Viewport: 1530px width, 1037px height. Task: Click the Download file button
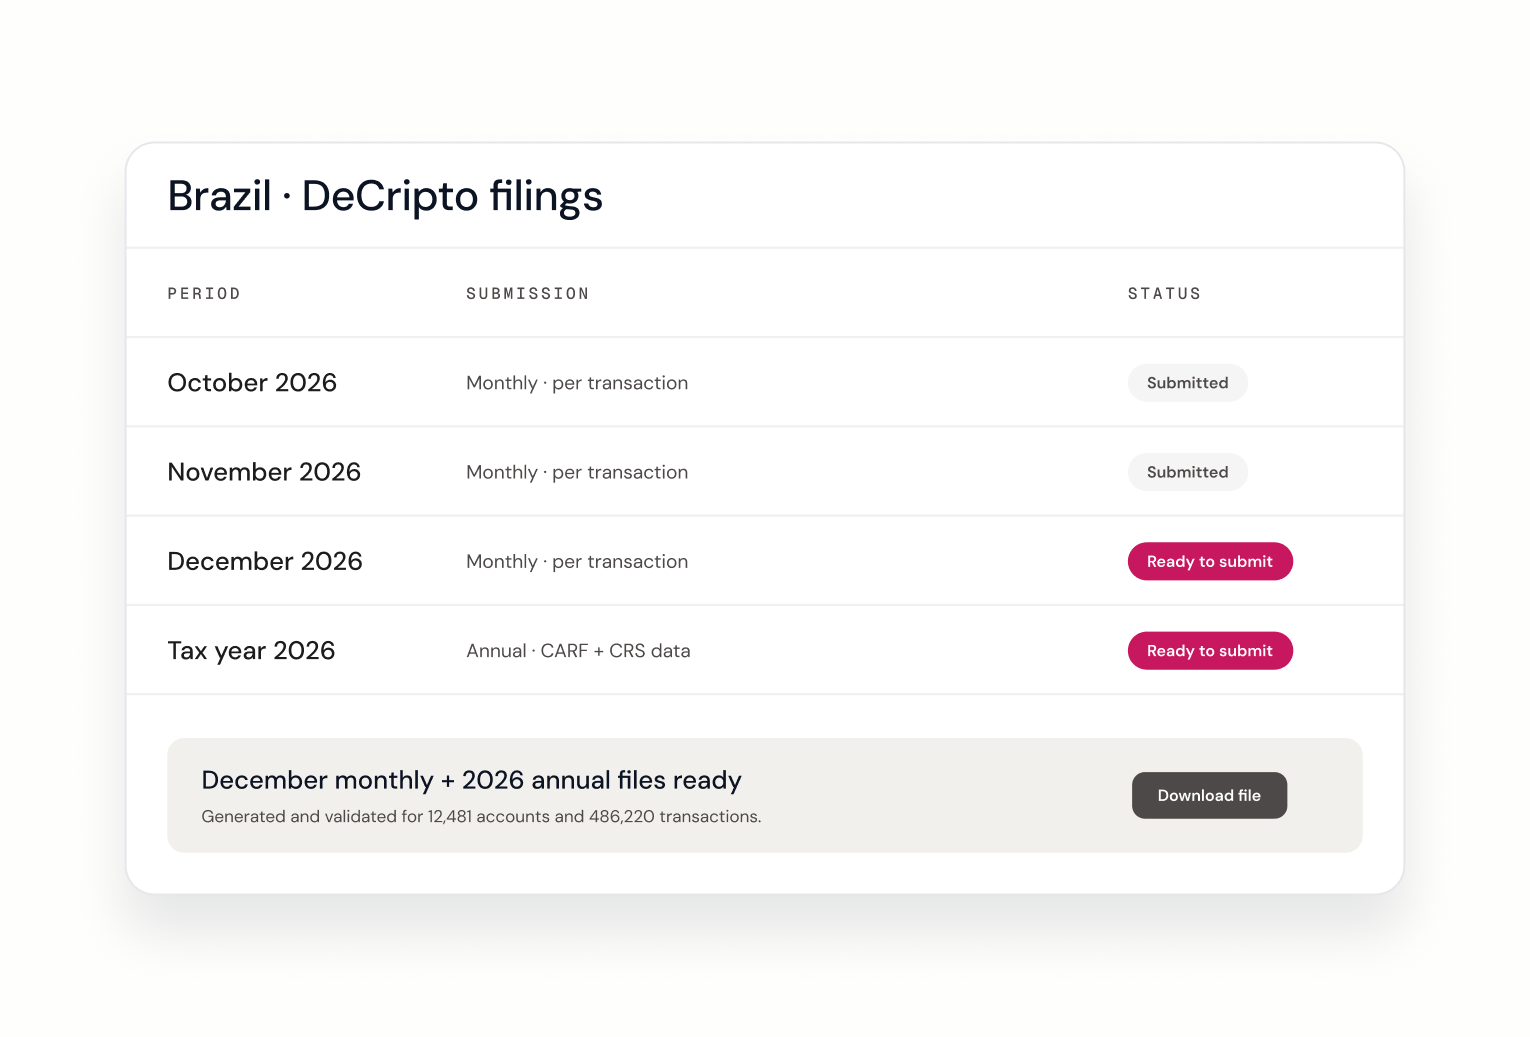[x=1209, y=795]
